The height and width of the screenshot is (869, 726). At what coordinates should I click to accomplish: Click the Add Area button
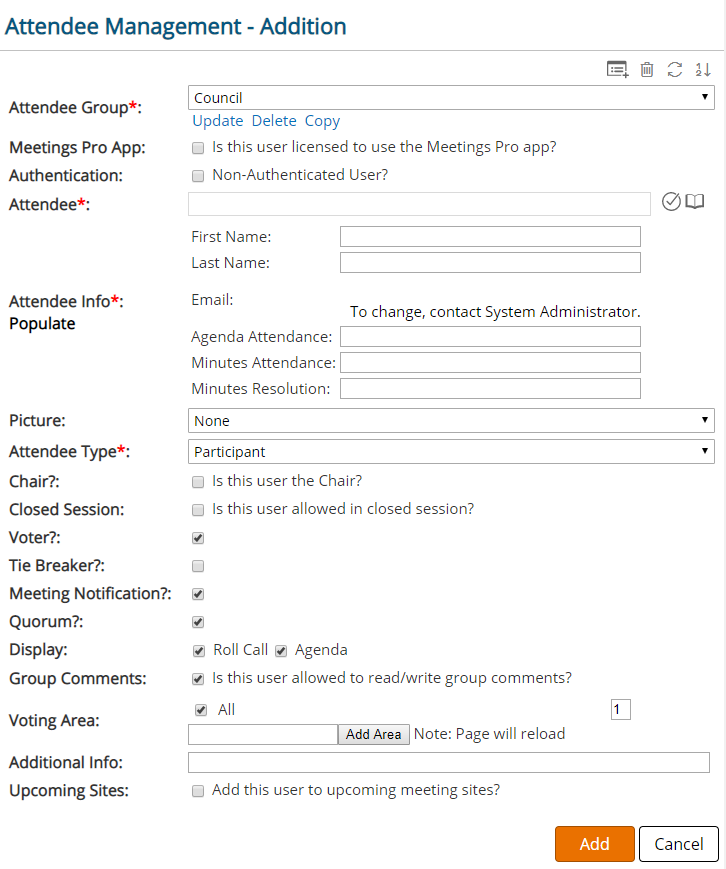[x=373, y=734]
